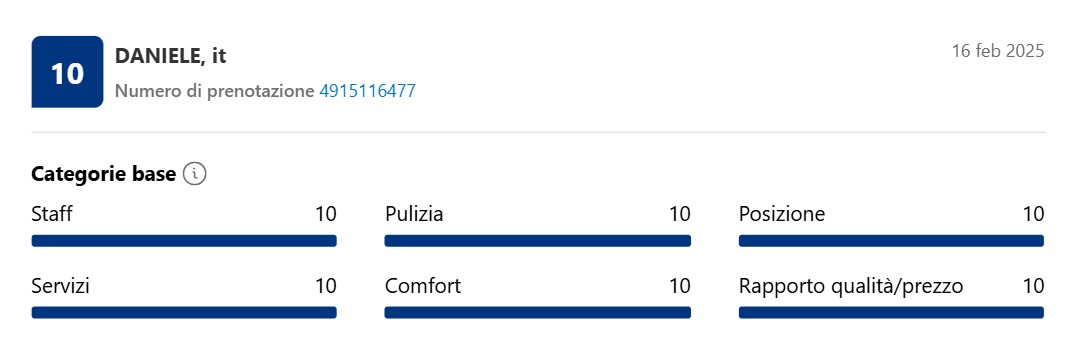Select the Servizi category label

61,286
